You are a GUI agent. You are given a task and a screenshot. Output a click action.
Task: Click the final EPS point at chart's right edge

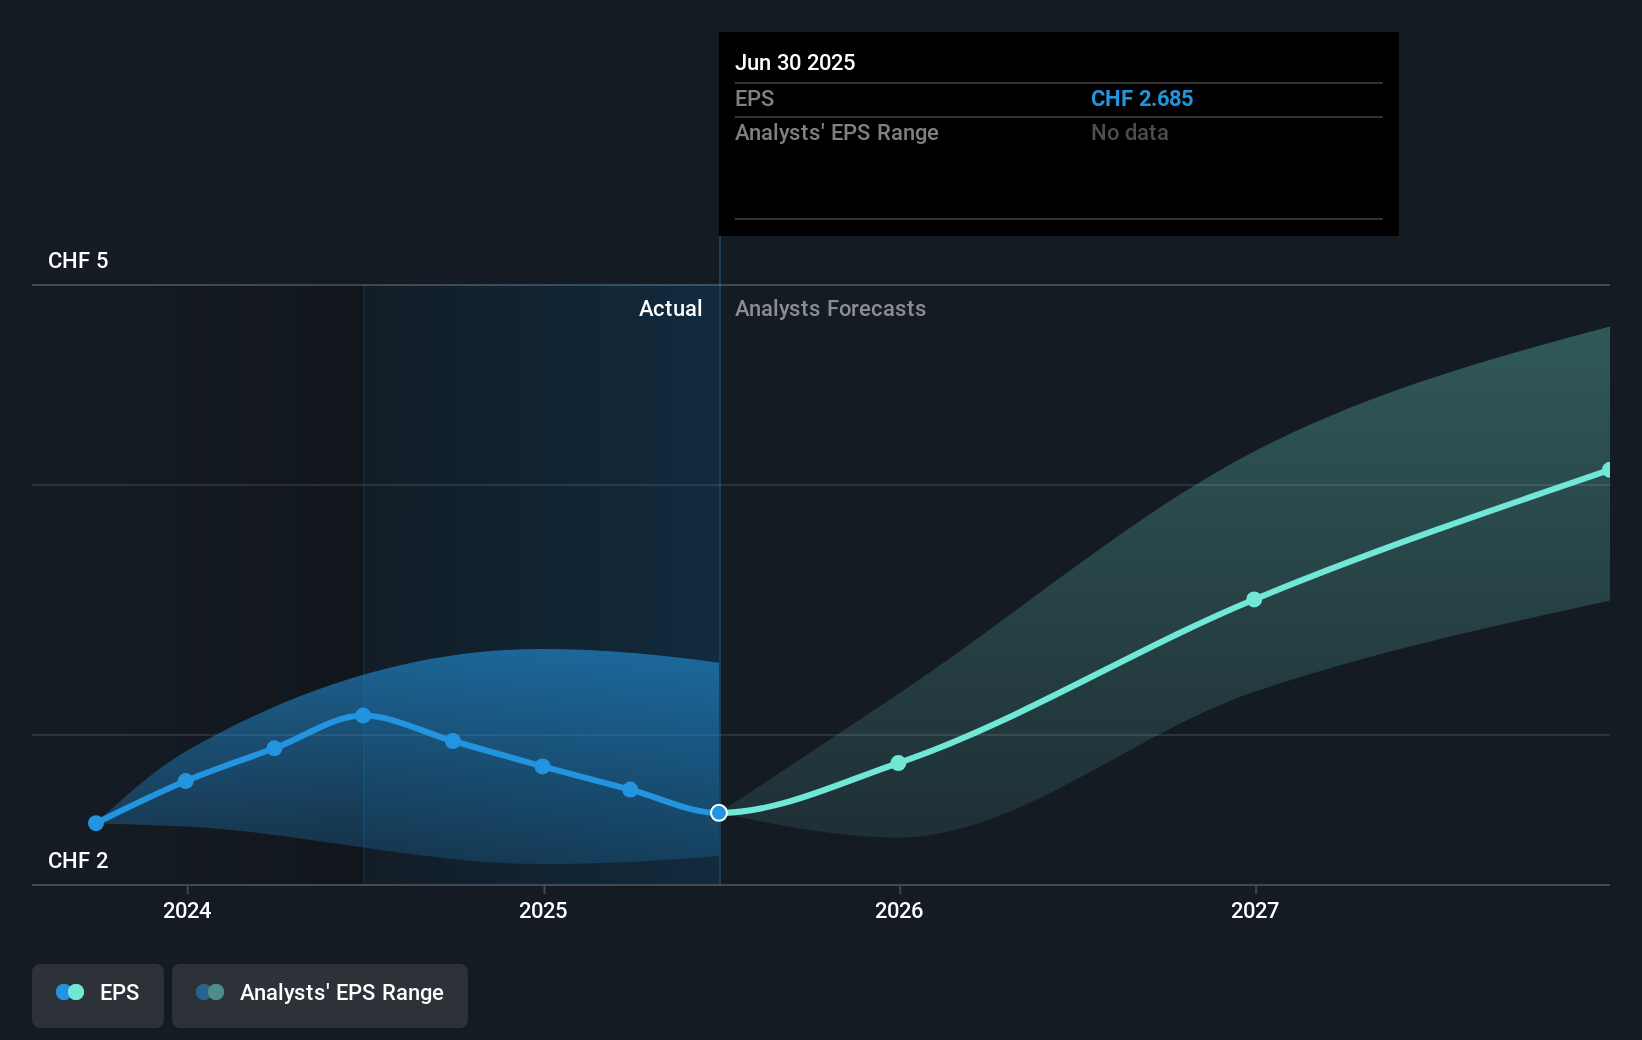pos(1607,467)
